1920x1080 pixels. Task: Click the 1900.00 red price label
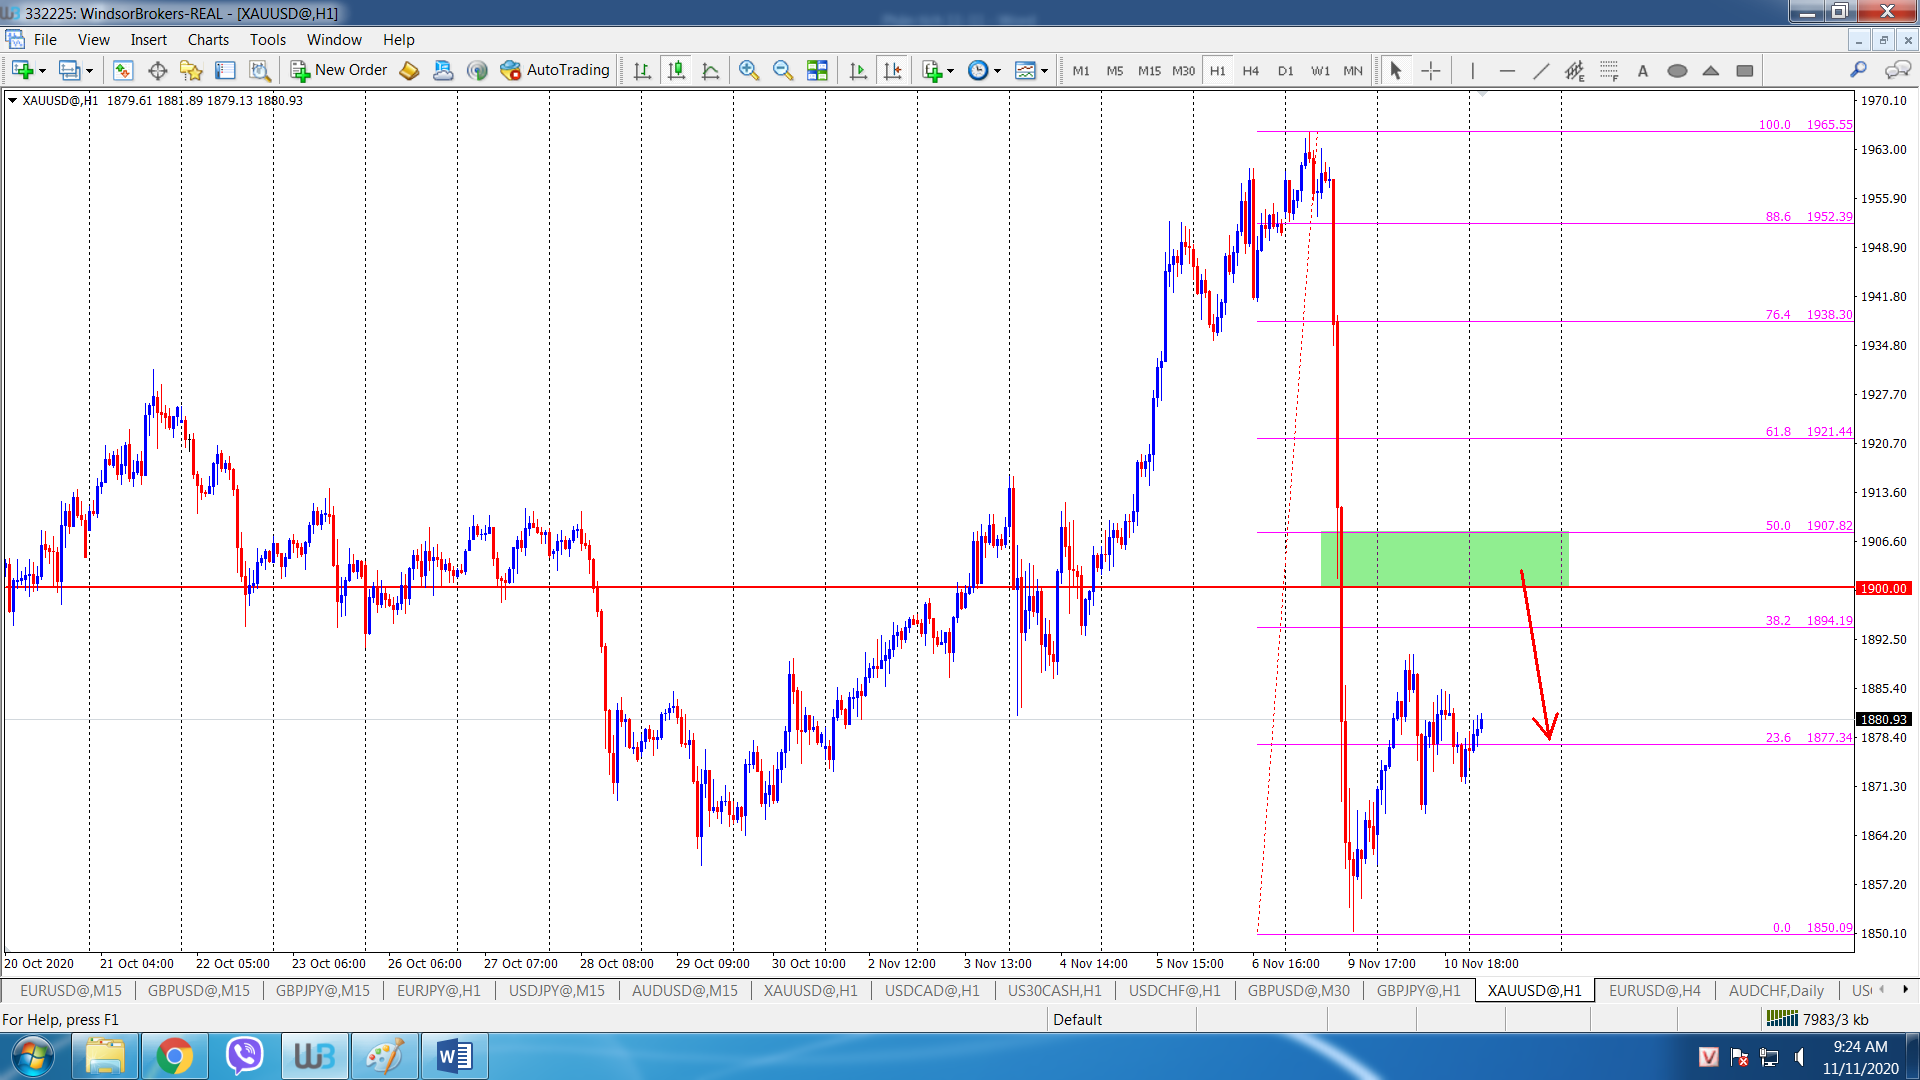coord(1884,588)
